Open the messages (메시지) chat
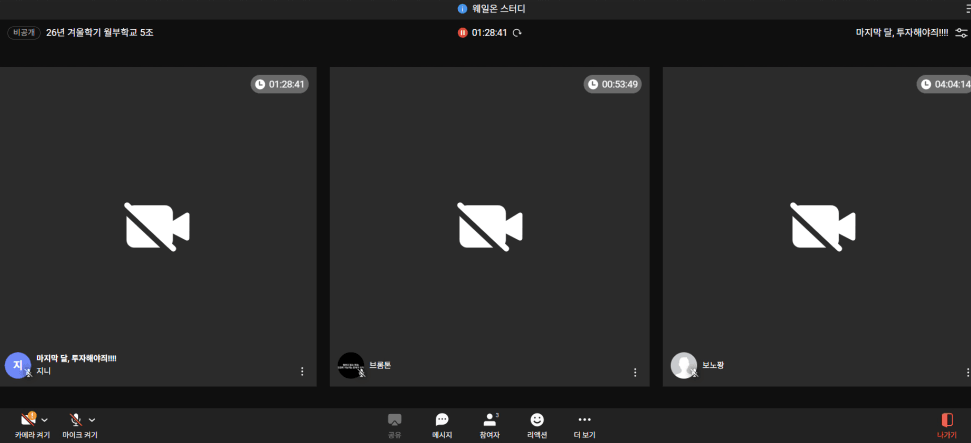 (442, 420)
